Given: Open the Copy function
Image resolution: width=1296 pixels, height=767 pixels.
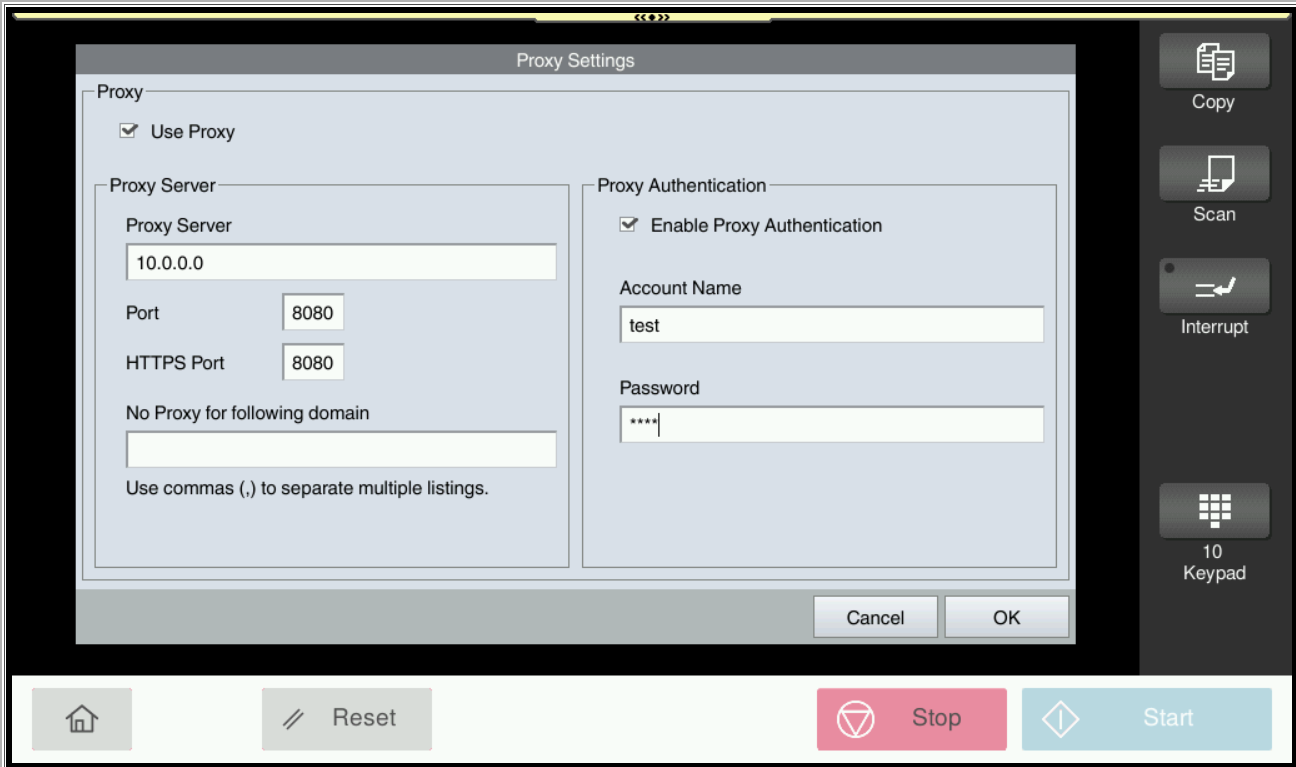Looking at the screenshot, I should point(1213,62).
